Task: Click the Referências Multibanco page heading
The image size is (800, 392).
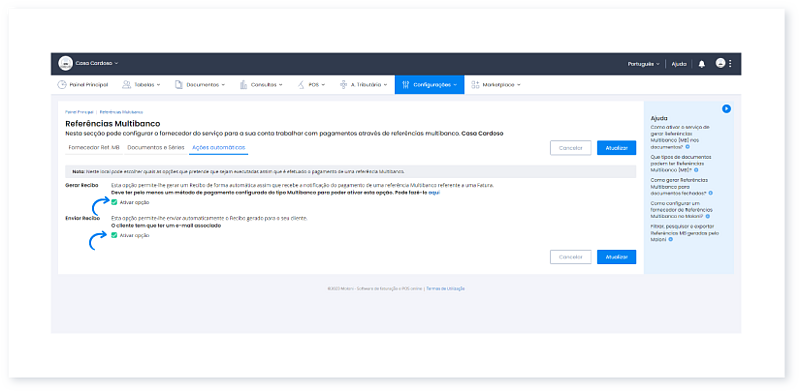Action: click(x=113, y=124)
